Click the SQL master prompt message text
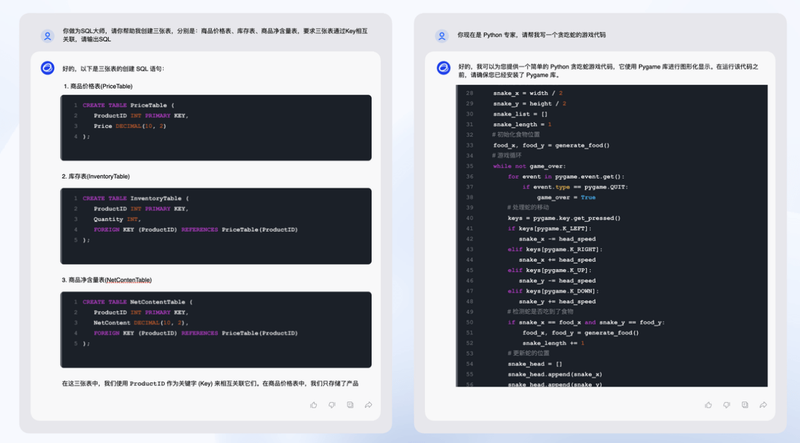 click(x=215, y=35)
